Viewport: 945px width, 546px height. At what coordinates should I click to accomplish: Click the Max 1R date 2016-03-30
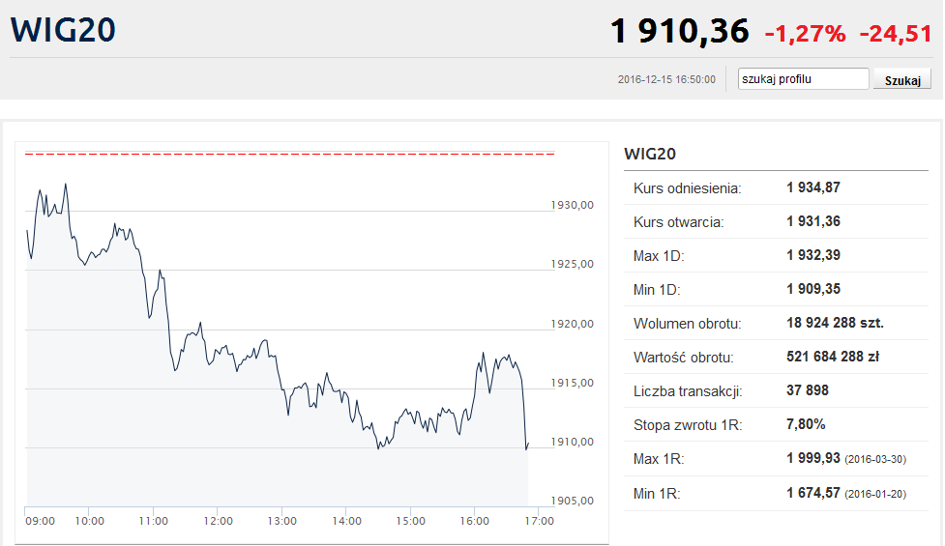[x=875, y=459]
